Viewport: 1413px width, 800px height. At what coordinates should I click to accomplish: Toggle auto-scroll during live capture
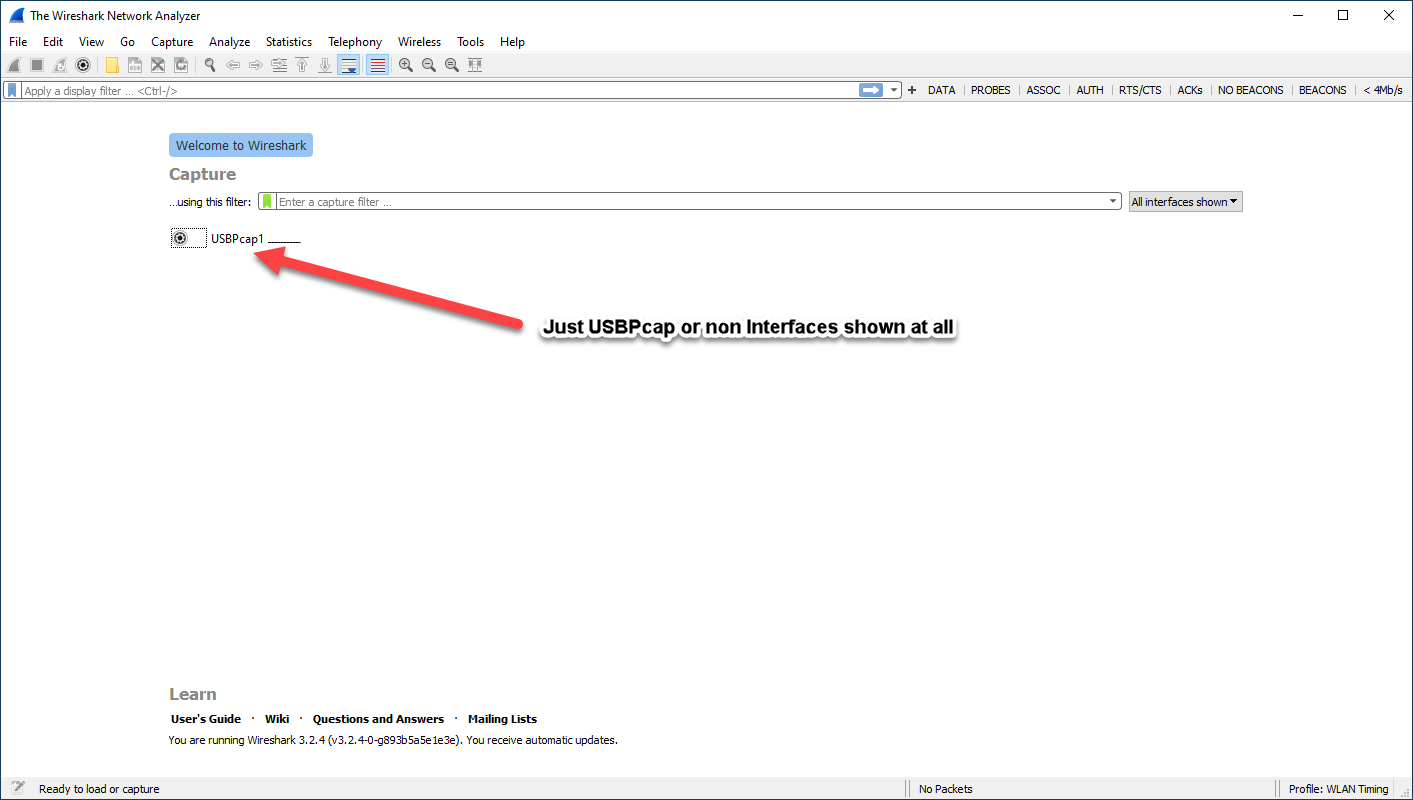pos(348,65)
